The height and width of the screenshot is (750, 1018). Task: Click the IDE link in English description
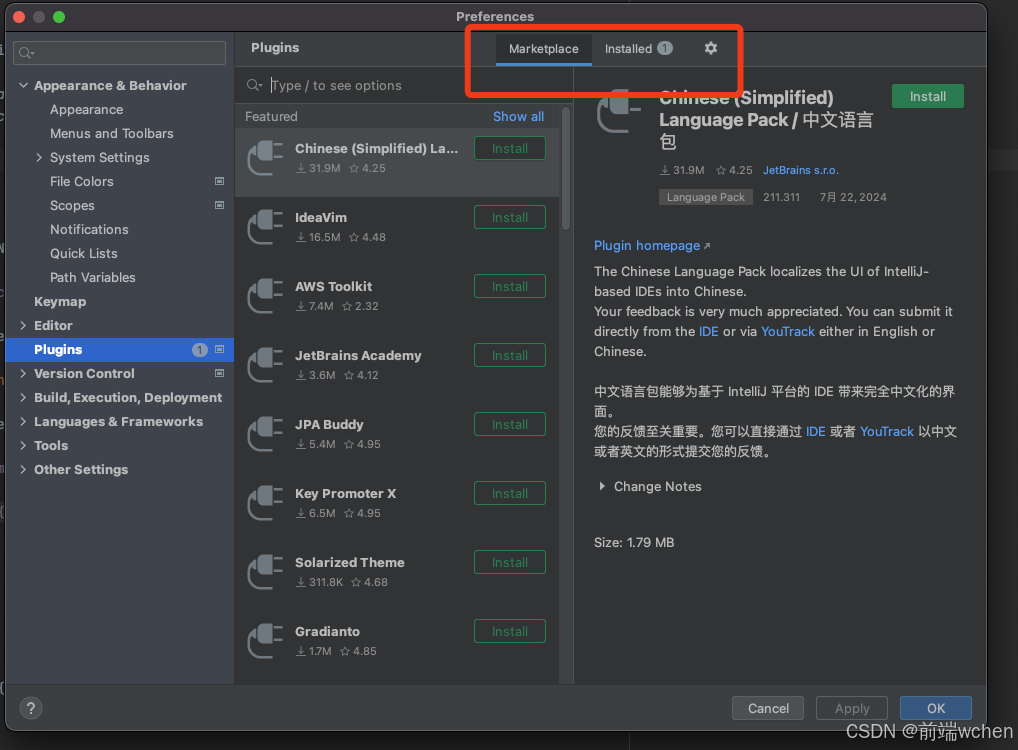[x=708, y=331]
